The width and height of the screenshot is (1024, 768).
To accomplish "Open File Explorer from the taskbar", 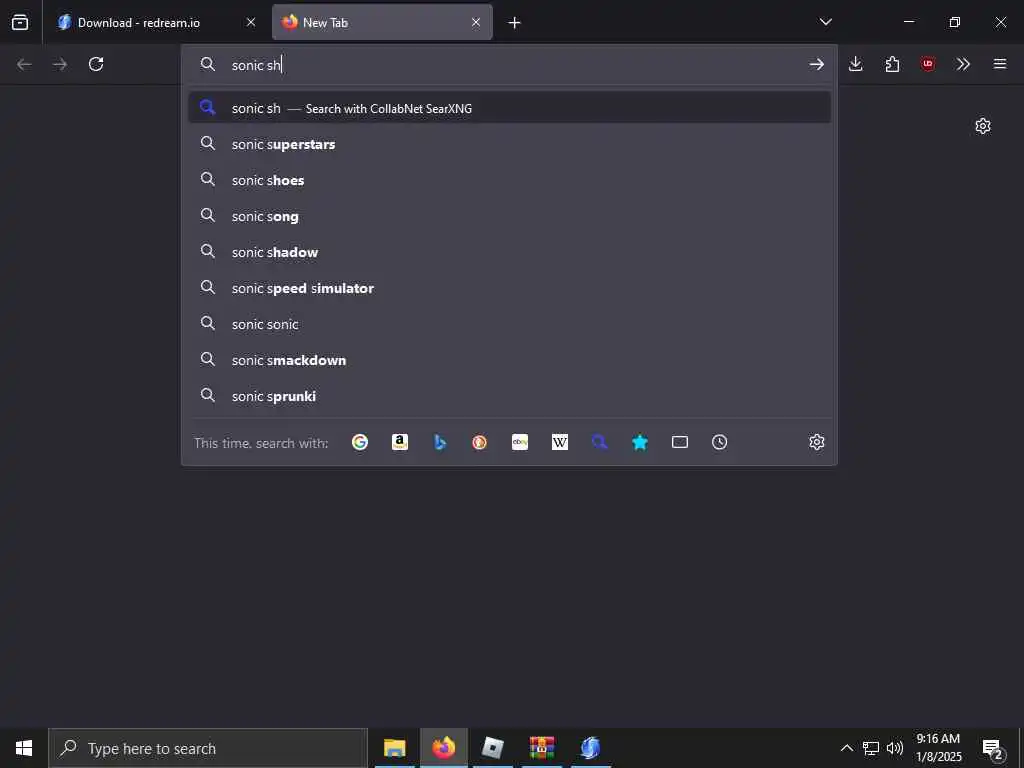I will [394, 748].
